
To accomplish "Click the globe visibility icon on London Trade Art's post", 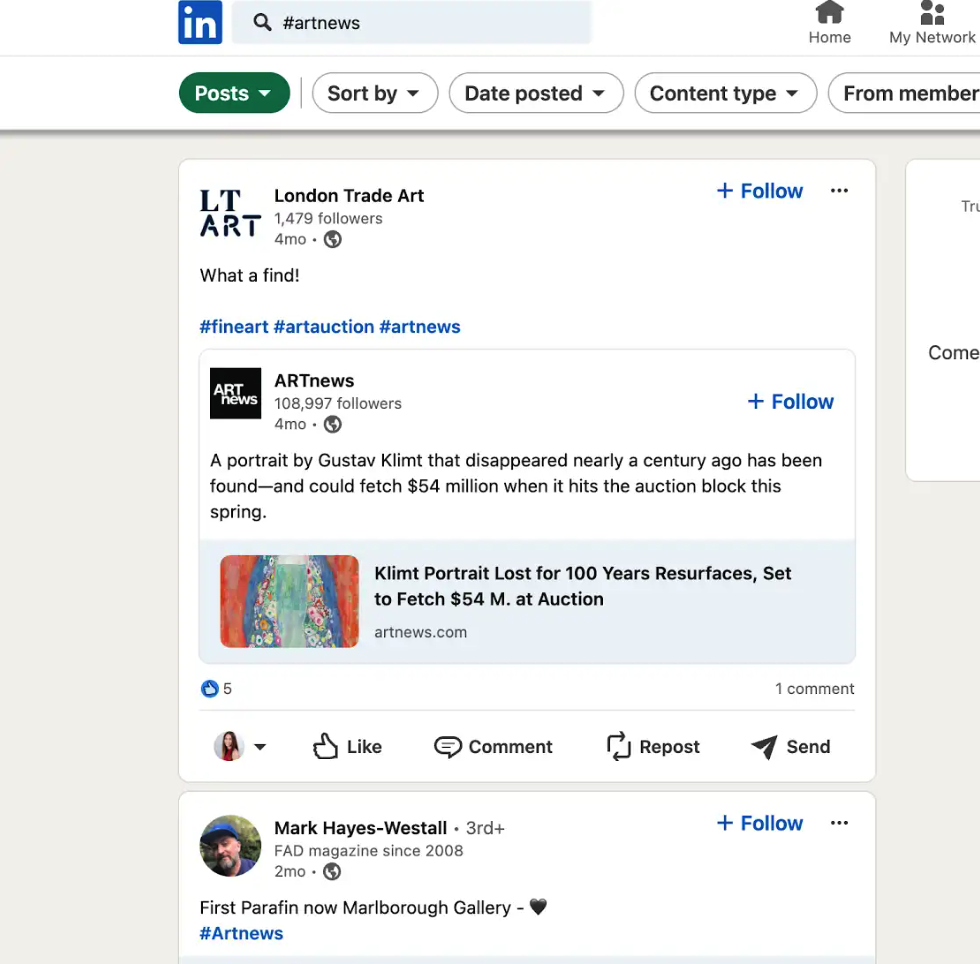I will coord(332,239).
